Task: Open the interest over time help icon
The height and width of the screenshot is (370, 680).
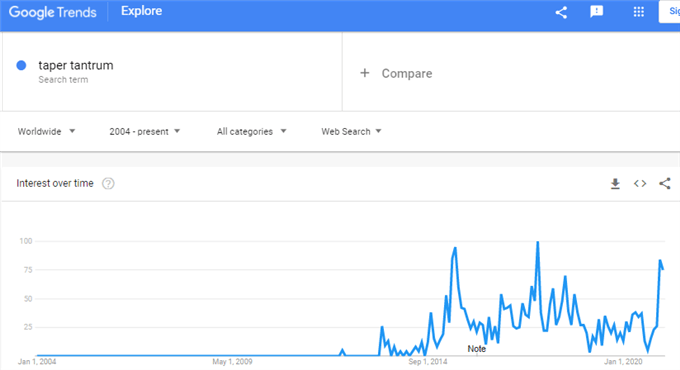Action: point(108,183)
